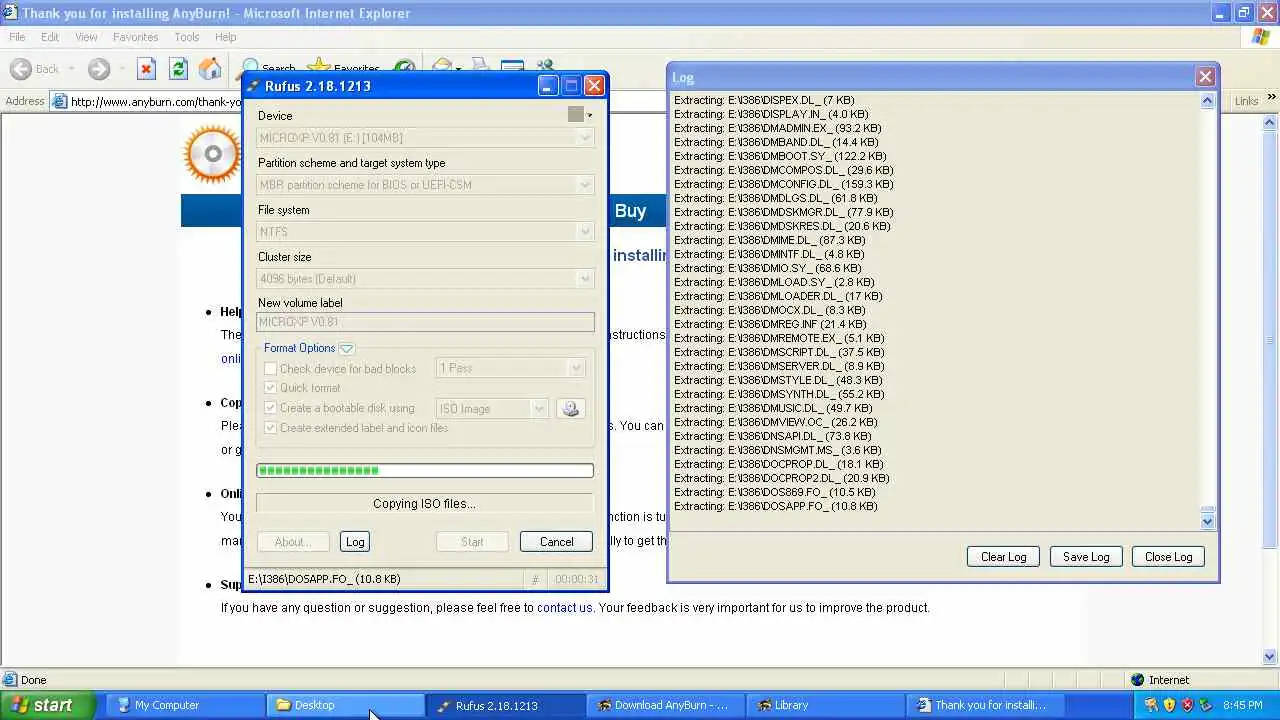This screenshot has height=720, width=1280.
Task: Toggle Create a bootable disk using checkbox
Action: point(270,408)
